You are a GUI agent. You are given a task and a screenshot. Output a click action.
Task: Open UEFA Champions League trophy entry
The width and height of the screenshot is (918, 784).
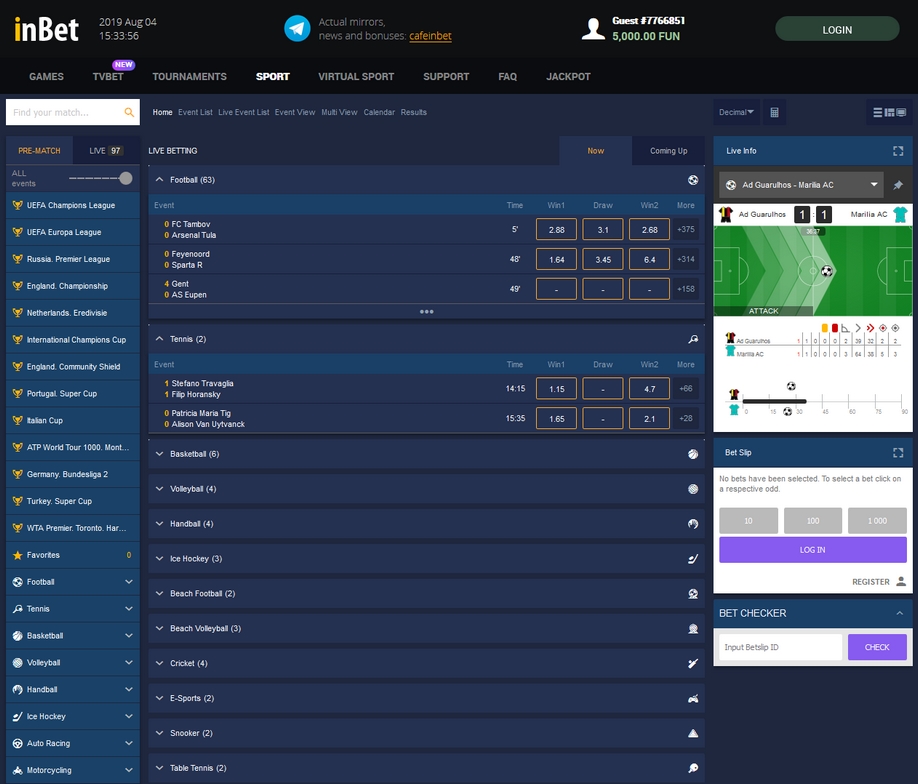pyautogui.click(x=73, y=205)
